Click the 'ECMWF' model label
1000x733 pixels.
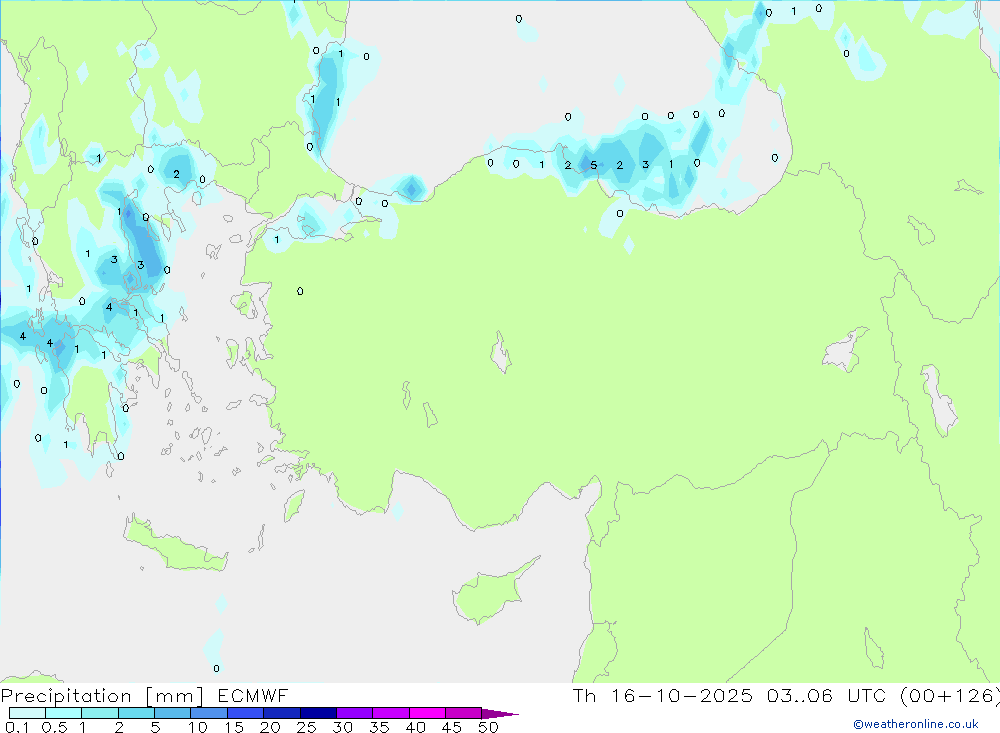[253, 695]
